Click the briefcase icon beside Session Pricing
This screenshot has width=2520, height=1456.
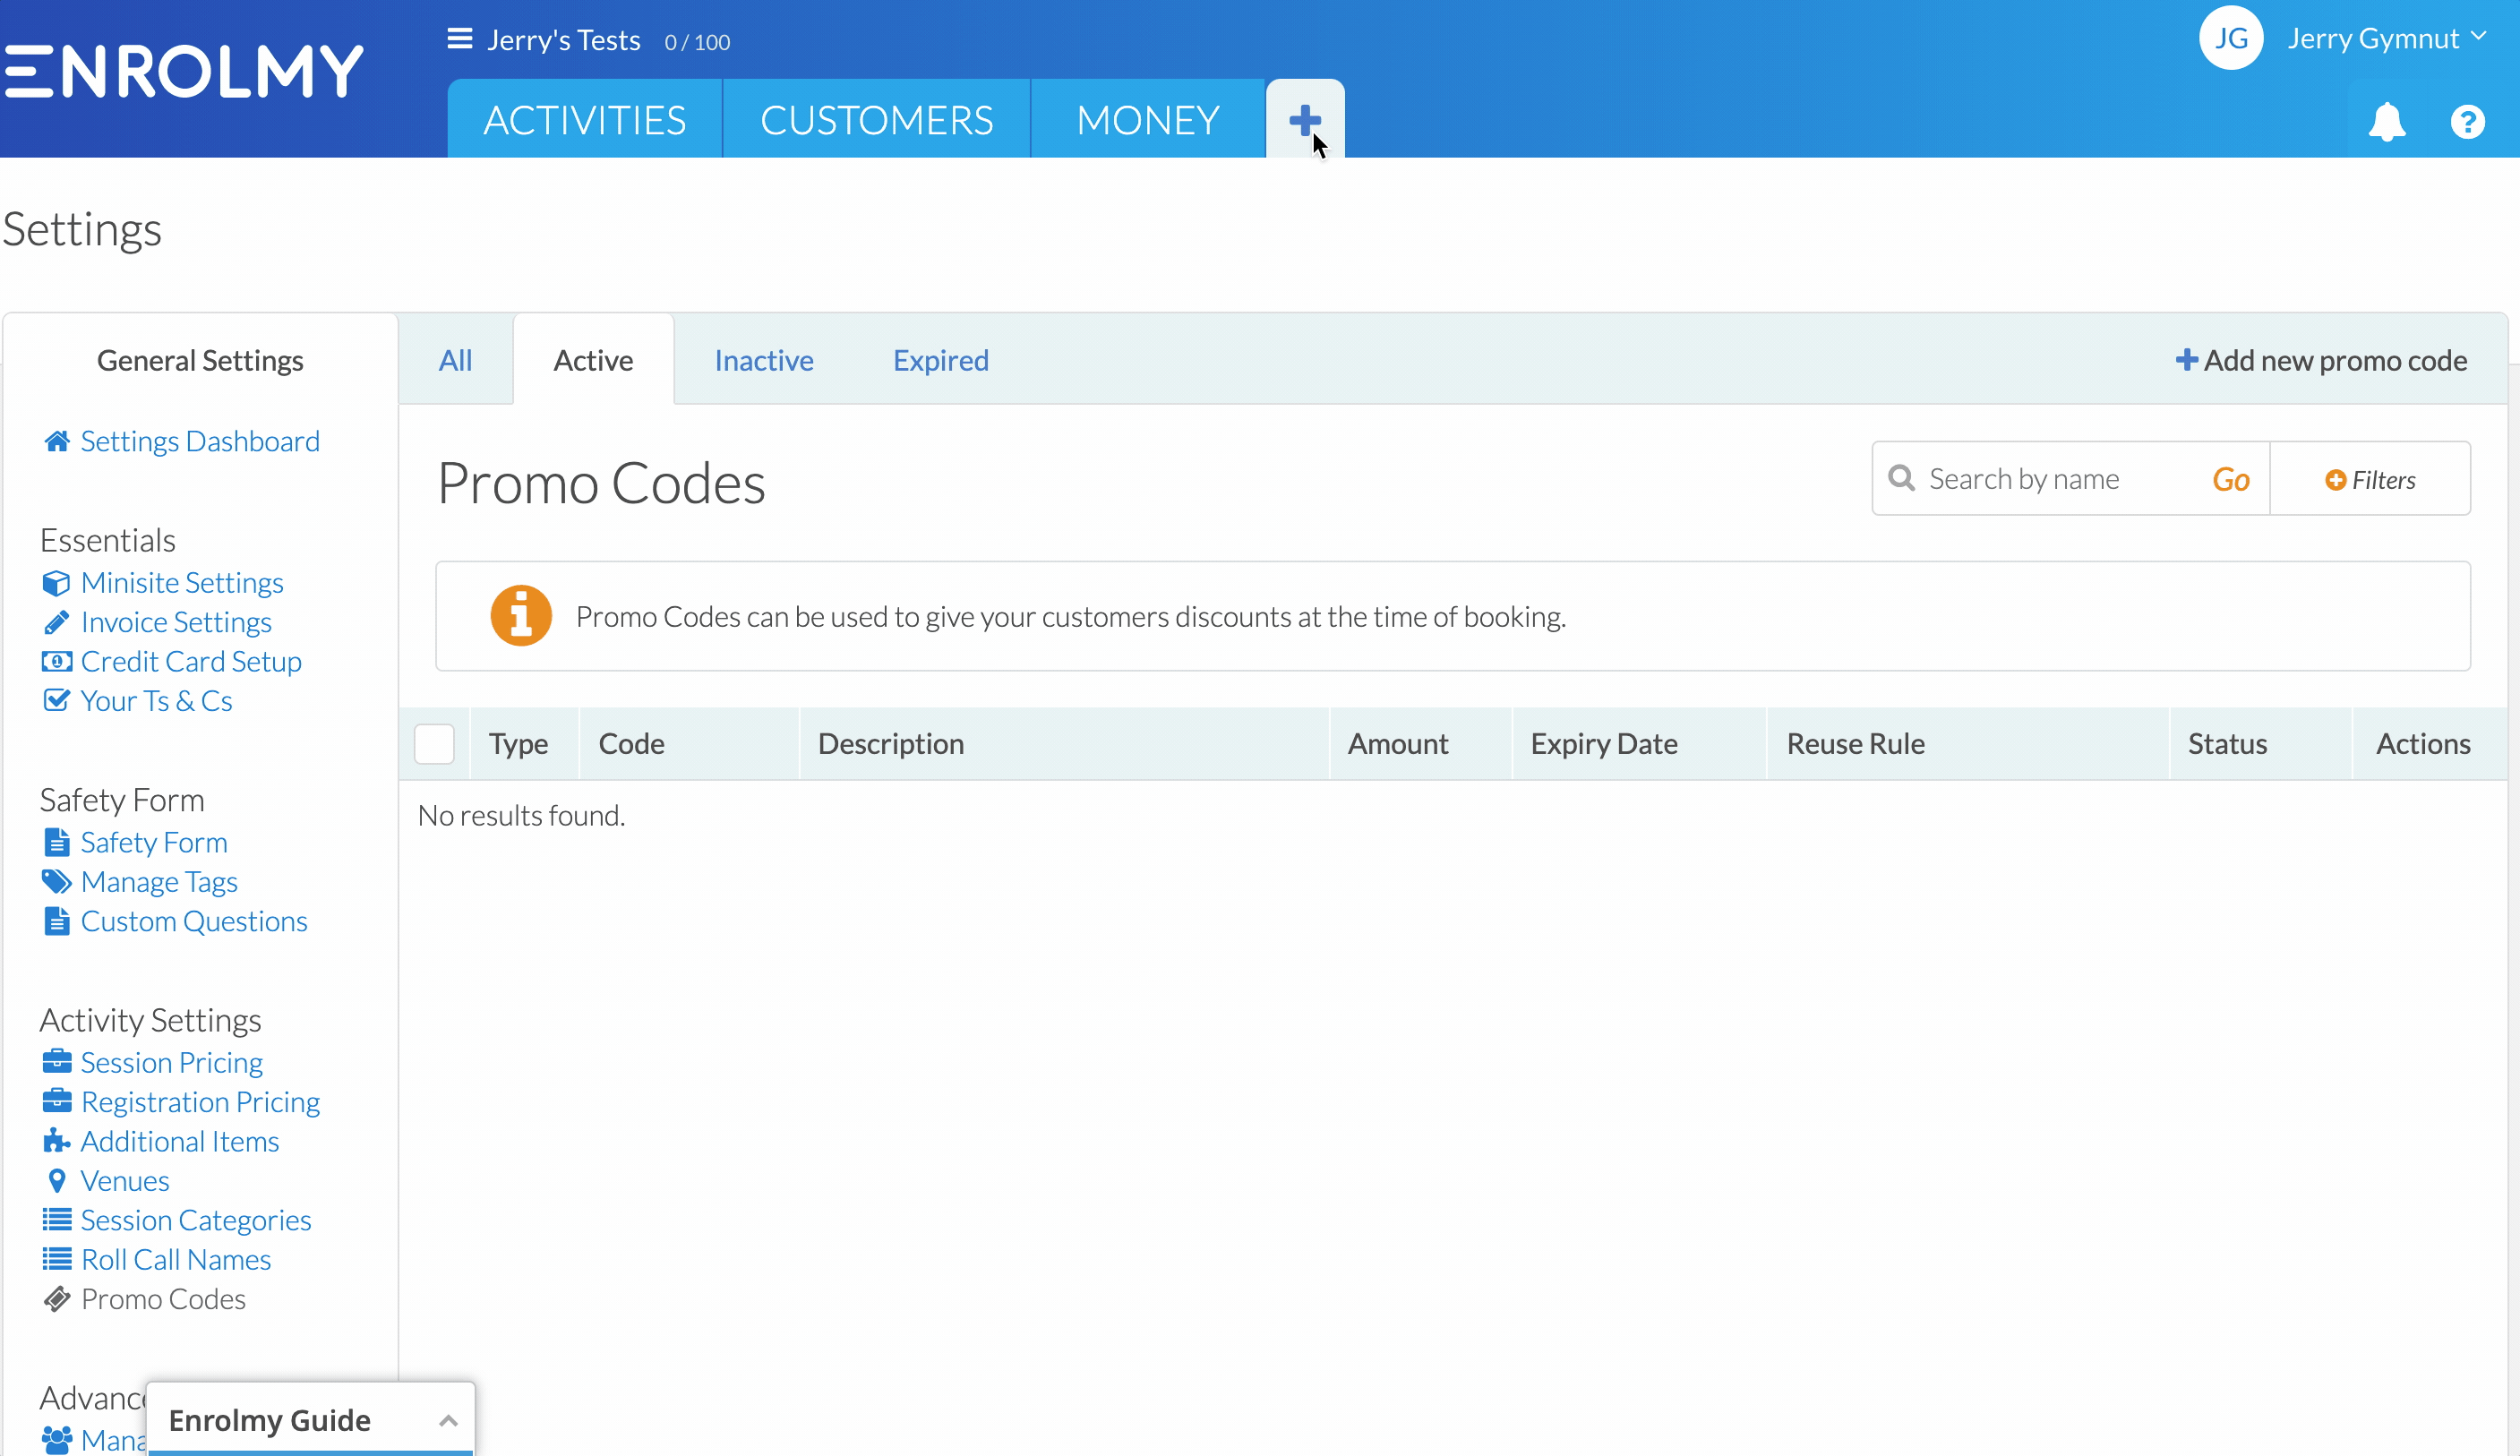tap(57, 1061)
